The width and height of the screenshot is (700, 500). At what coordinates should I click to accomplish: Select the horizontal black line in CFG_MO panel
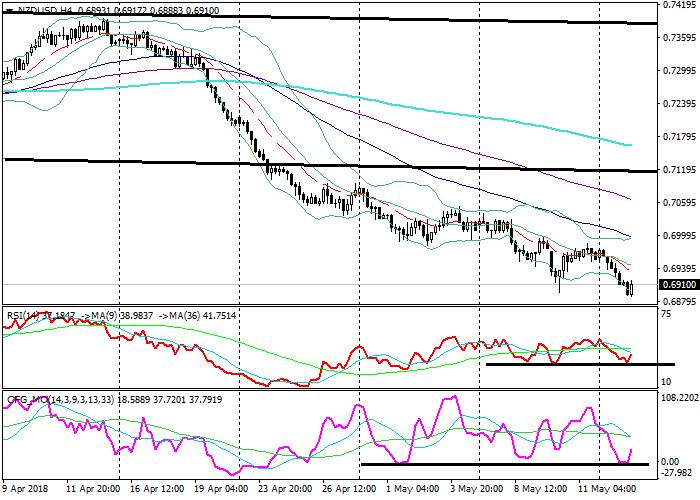[x=500, y=463]
